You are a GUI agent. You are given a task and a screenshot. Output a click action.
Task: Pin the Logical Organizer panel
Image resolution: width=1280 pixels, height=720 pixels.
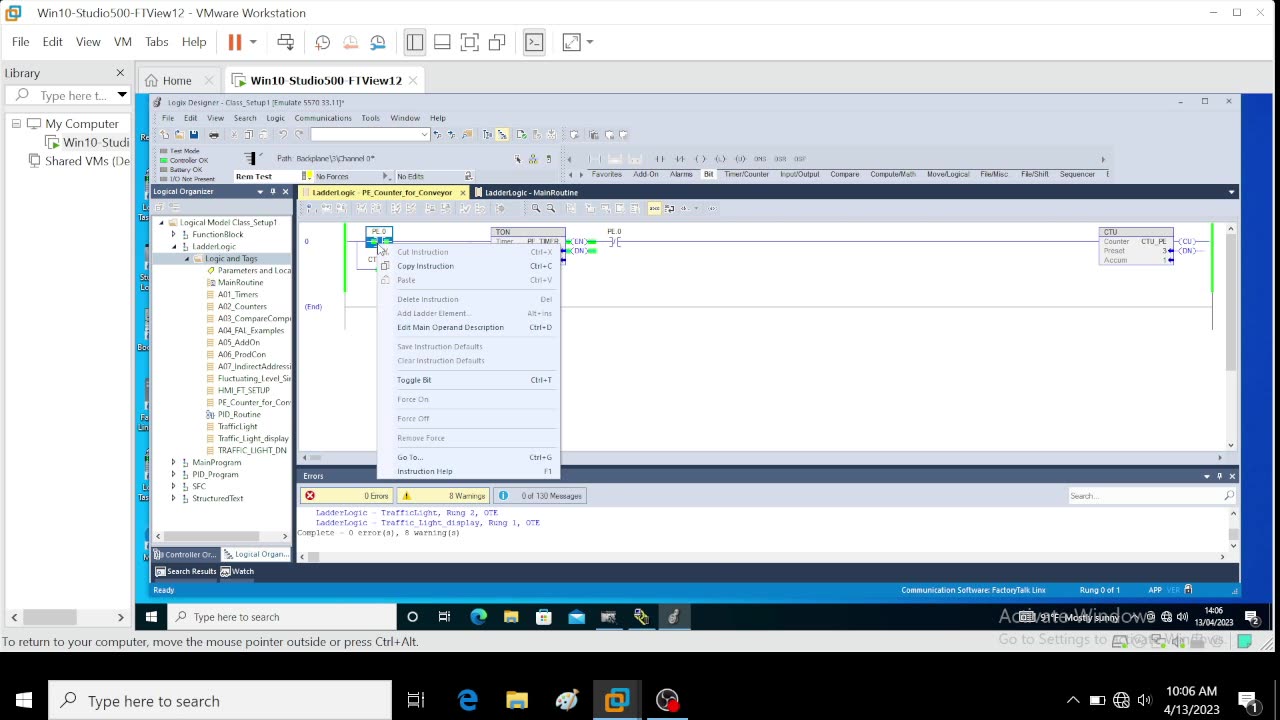click(x=272, y=192)
